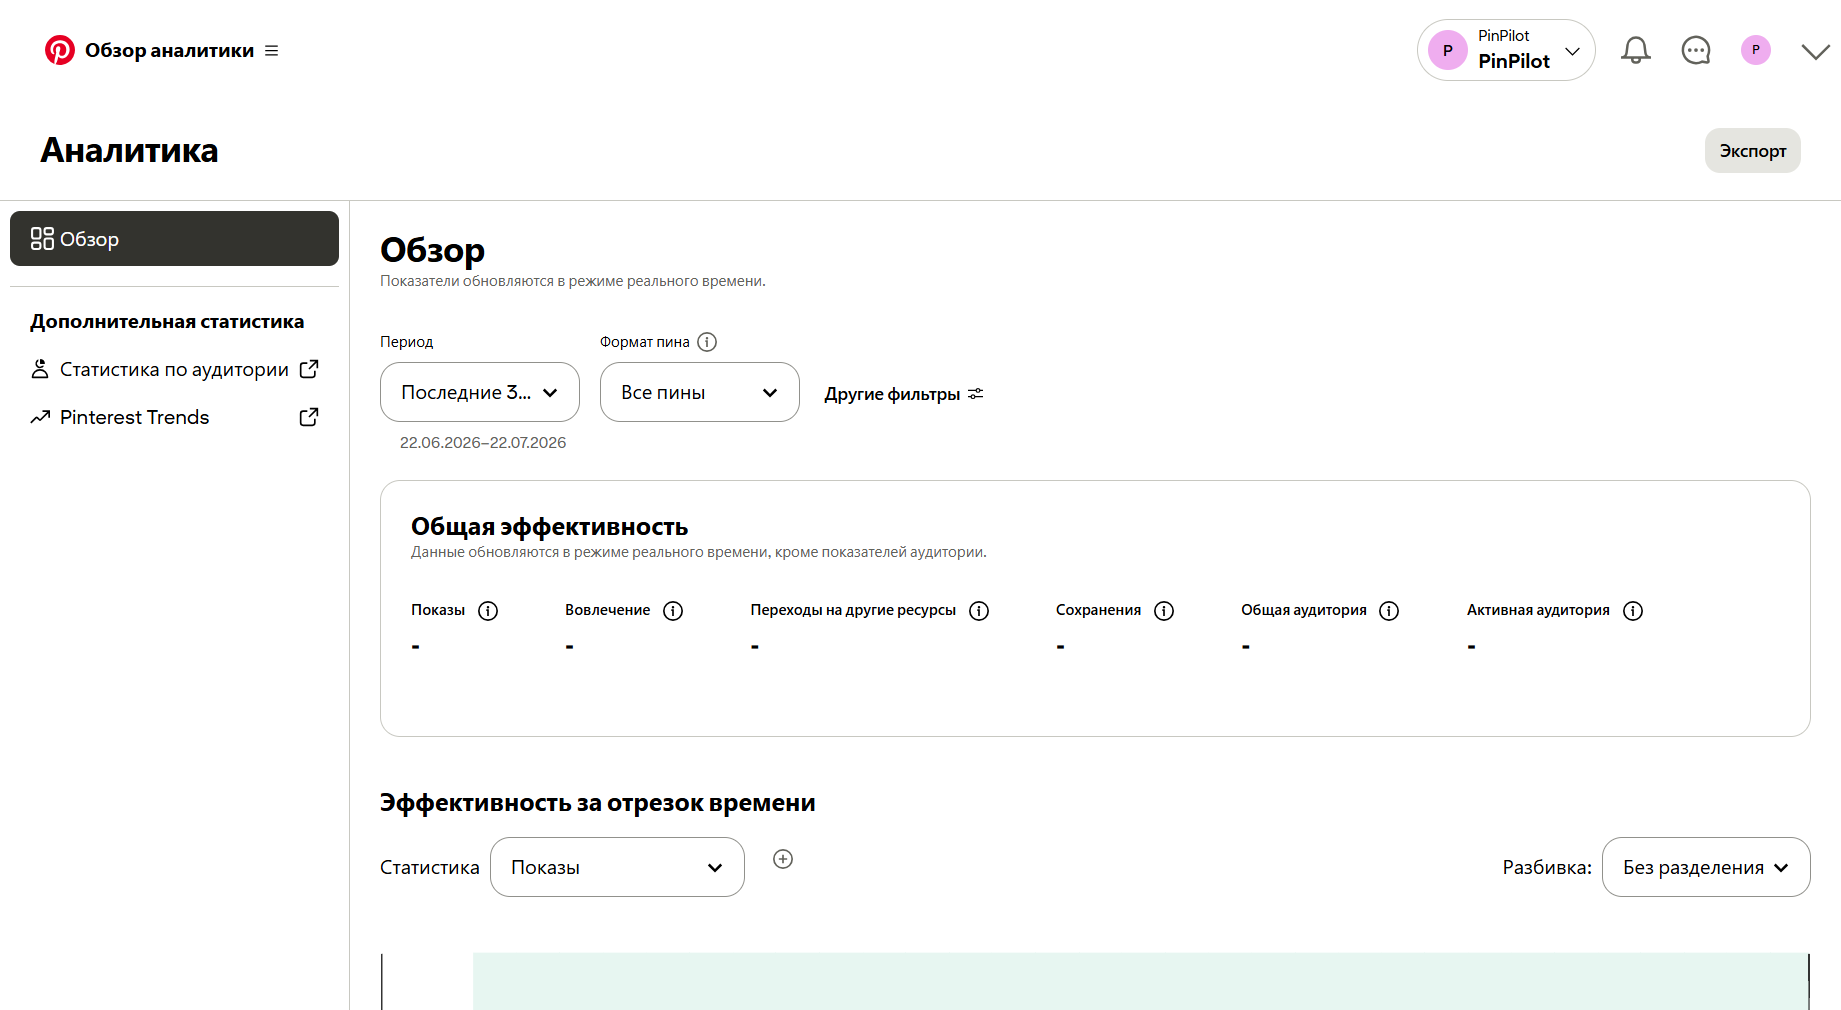Click the Экспорт button
This screenshot has width=1841, height=1010.
click(x=1753, y=151)
